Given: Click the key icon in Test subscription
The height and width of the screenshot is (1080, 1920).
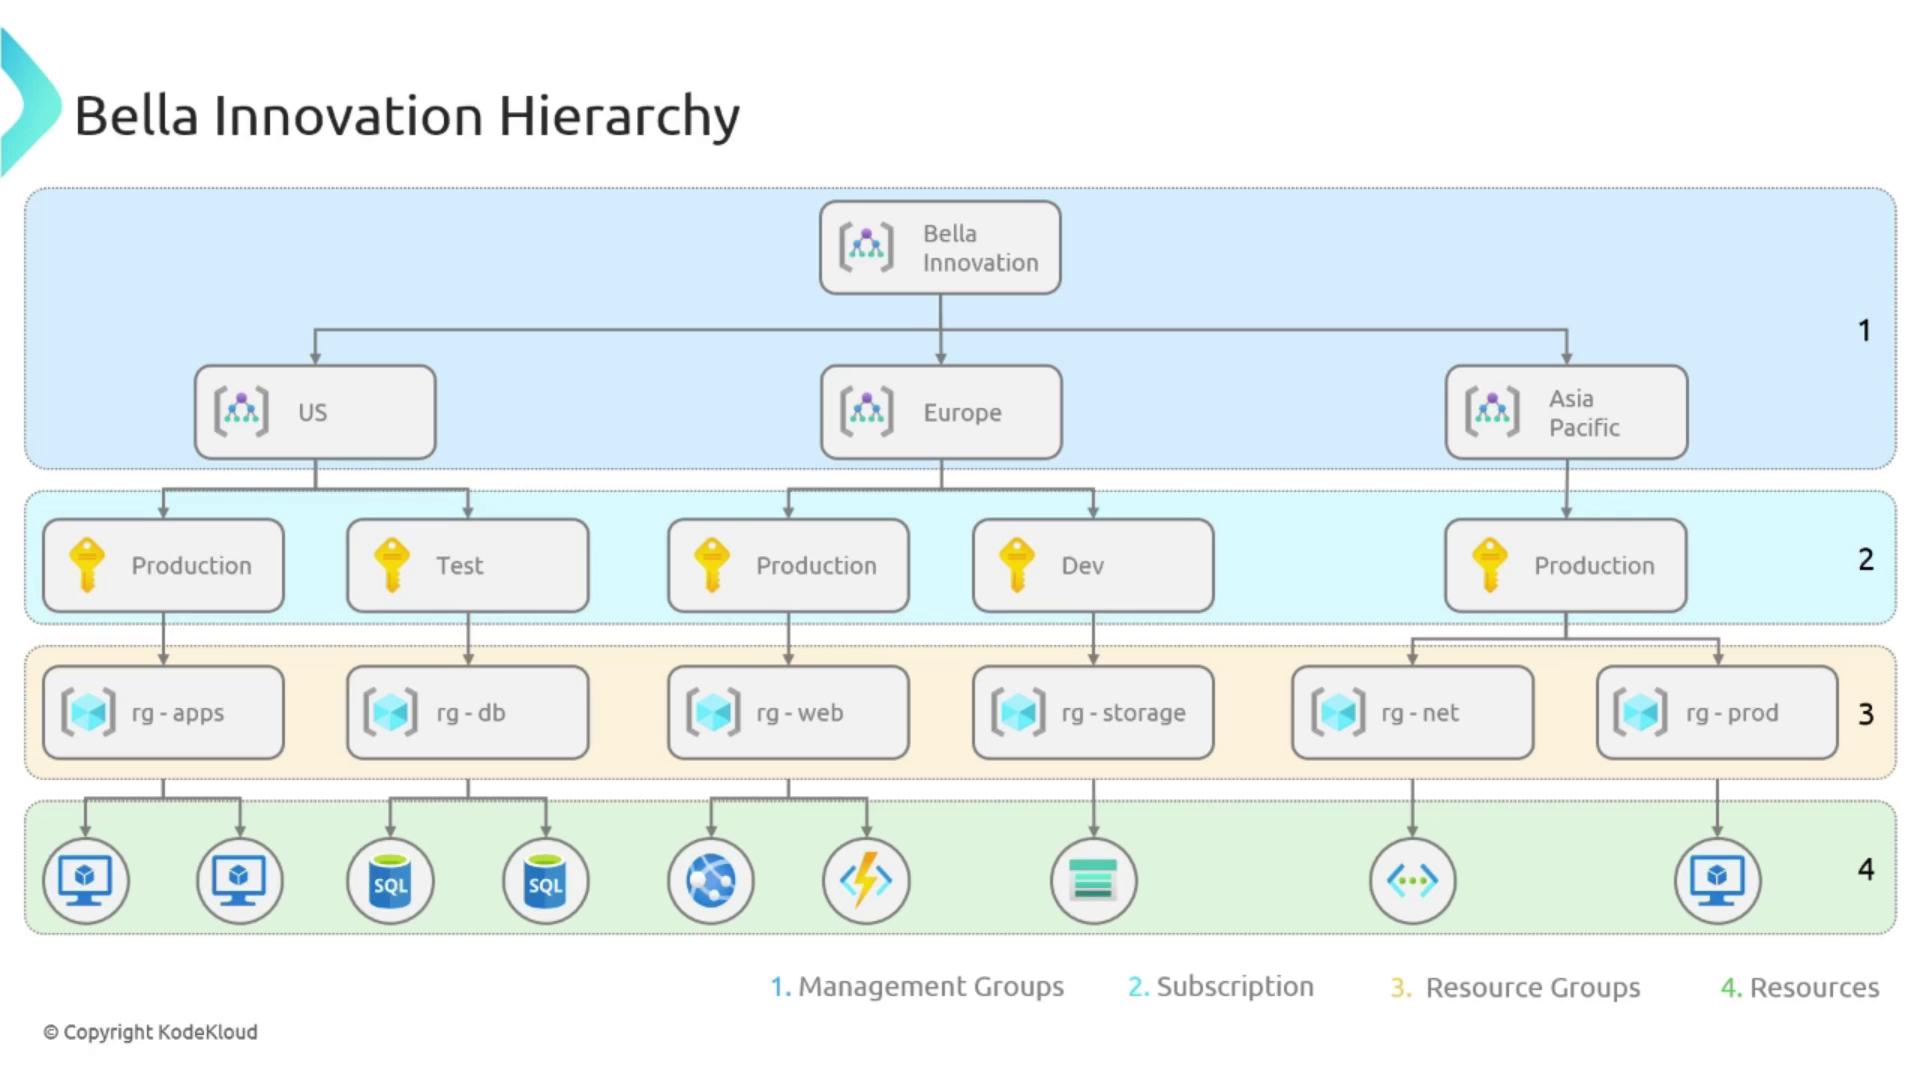Looking at the screenshot, I should click(391, 565).
